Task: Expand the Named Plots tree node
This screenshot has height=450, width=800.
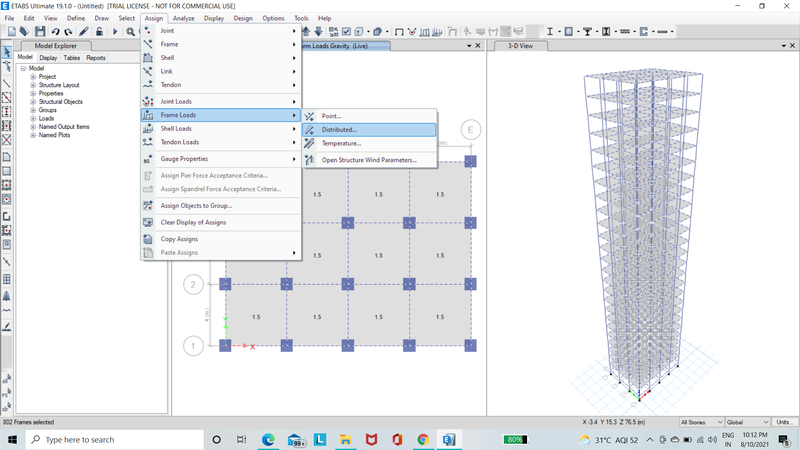Action: (x=33, y=135)
